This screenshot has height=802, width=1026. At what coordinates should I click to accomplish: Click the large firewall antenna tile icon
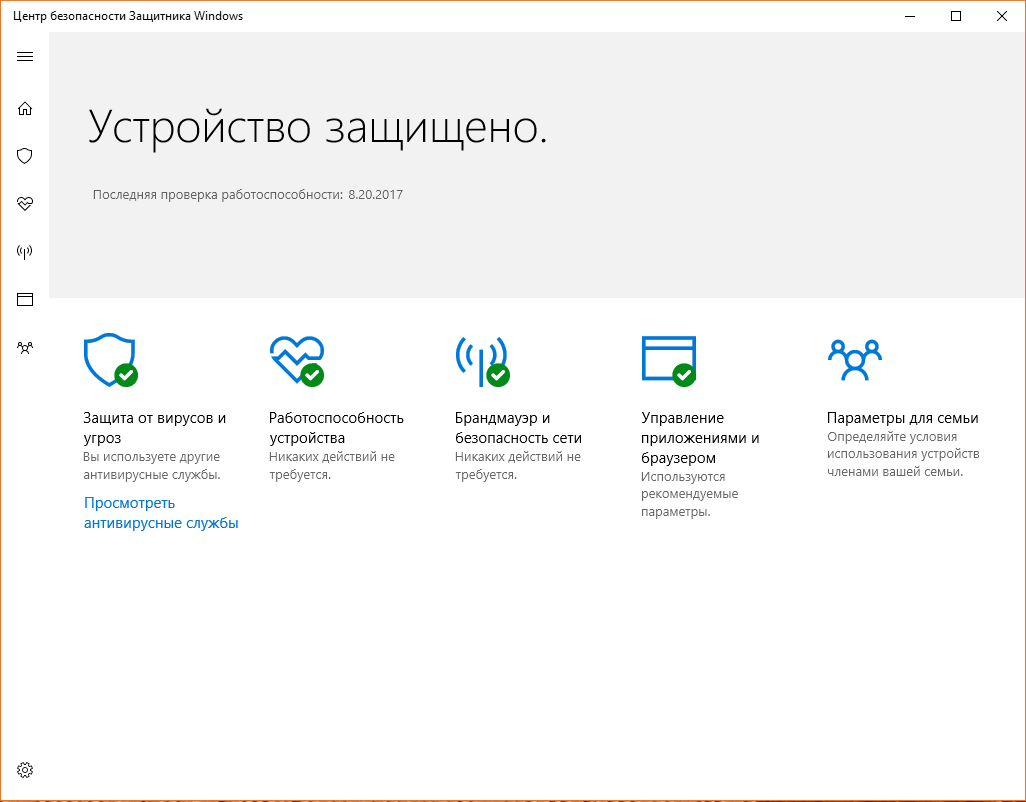click(481, 360)
